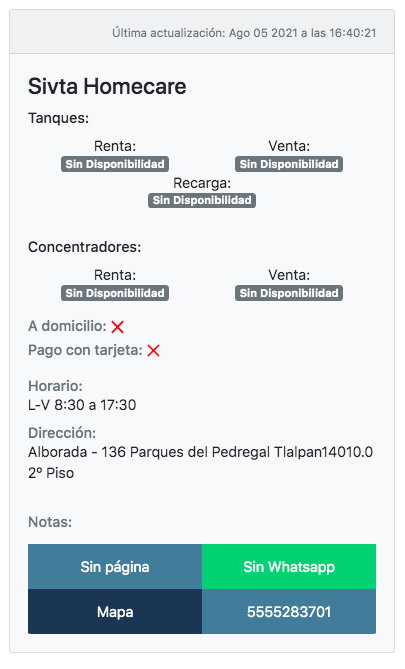Open the Sin página button
Image resolution: width=405 pixels, height=669 pixels.
(115, 567)
